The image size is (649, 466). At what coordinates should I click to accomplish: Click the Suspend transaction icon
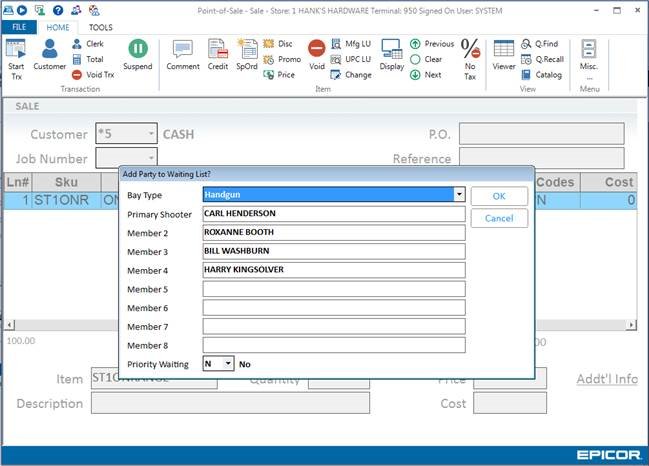point(138,50)
